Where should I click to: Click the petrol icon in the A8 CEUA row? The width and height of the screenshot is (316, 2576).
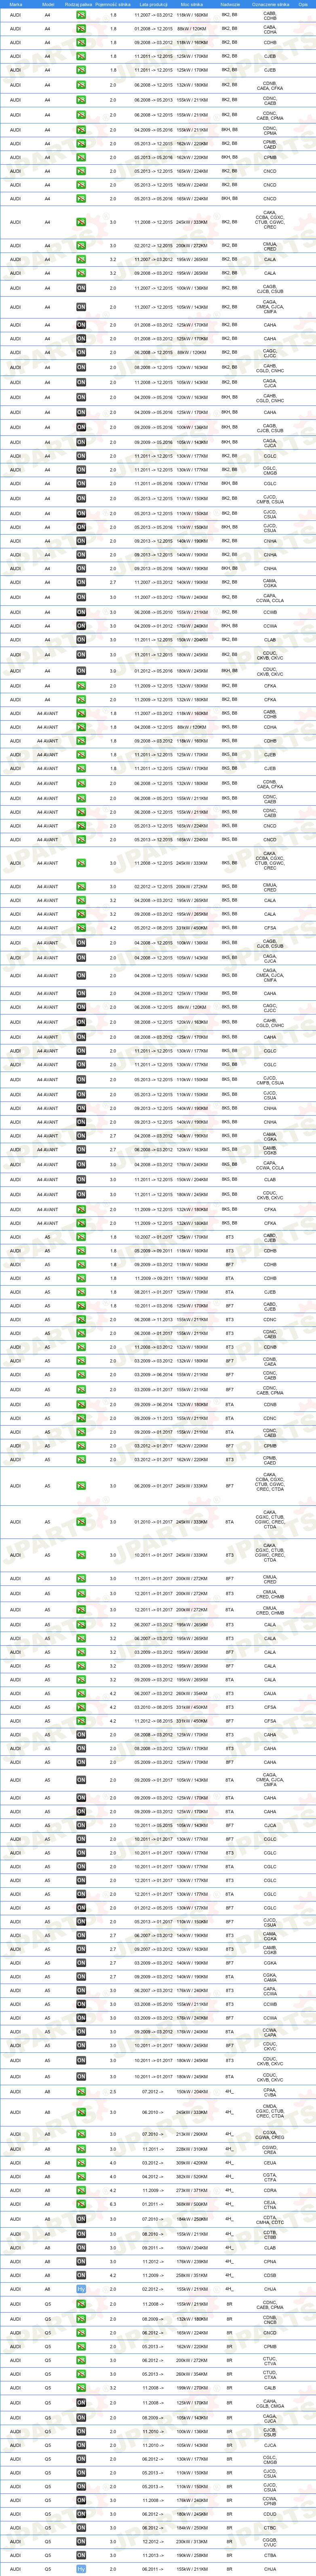81,2162
